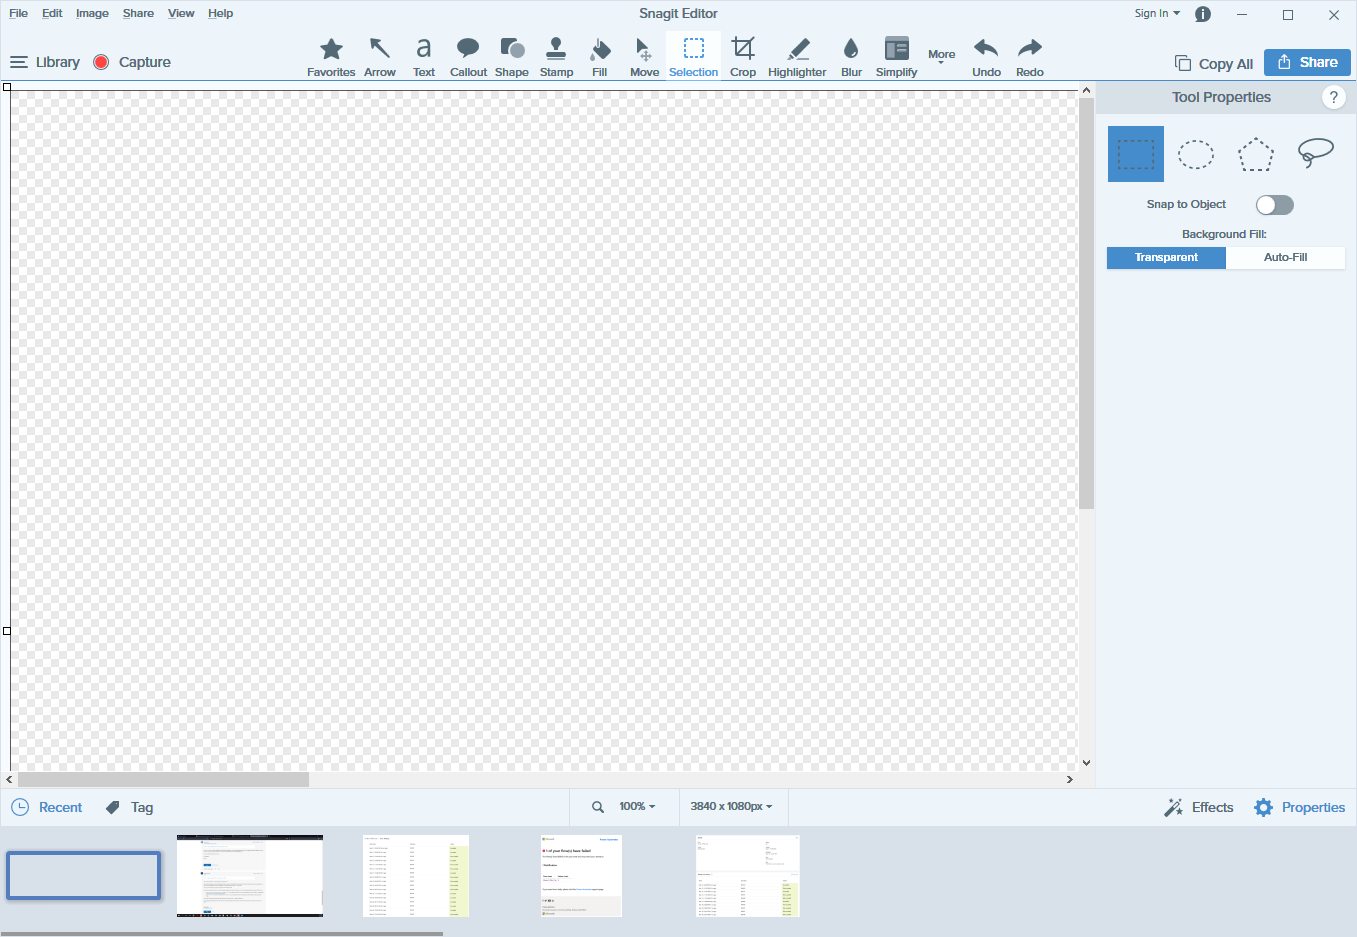Click the Share button
The image size is (1357, 937).
[x=1307, y=61]
